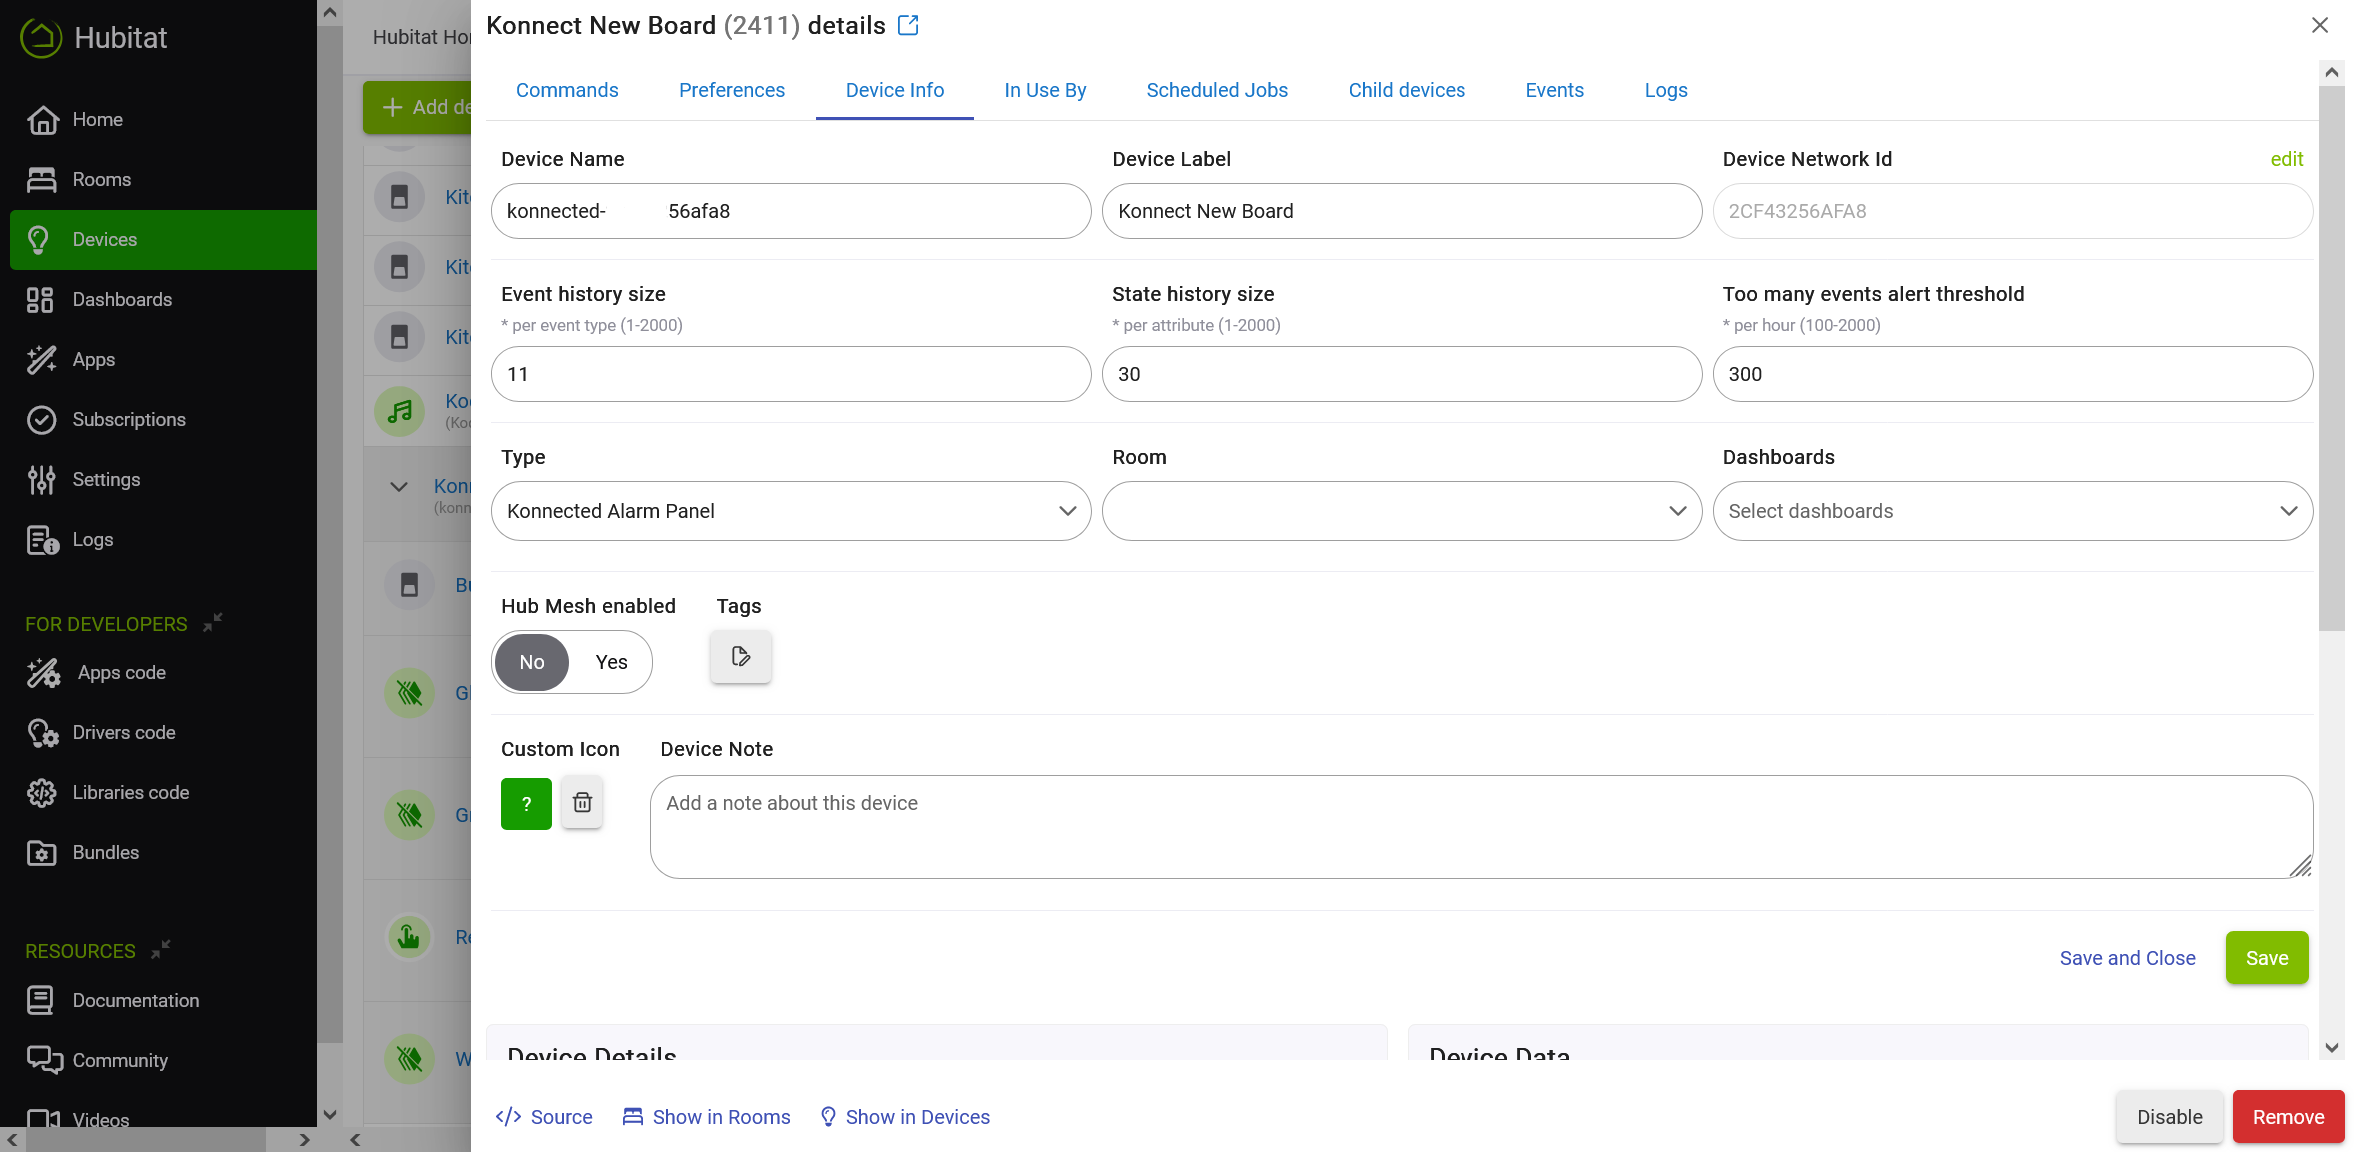Click the Device Label input field

click(1402, 211)
